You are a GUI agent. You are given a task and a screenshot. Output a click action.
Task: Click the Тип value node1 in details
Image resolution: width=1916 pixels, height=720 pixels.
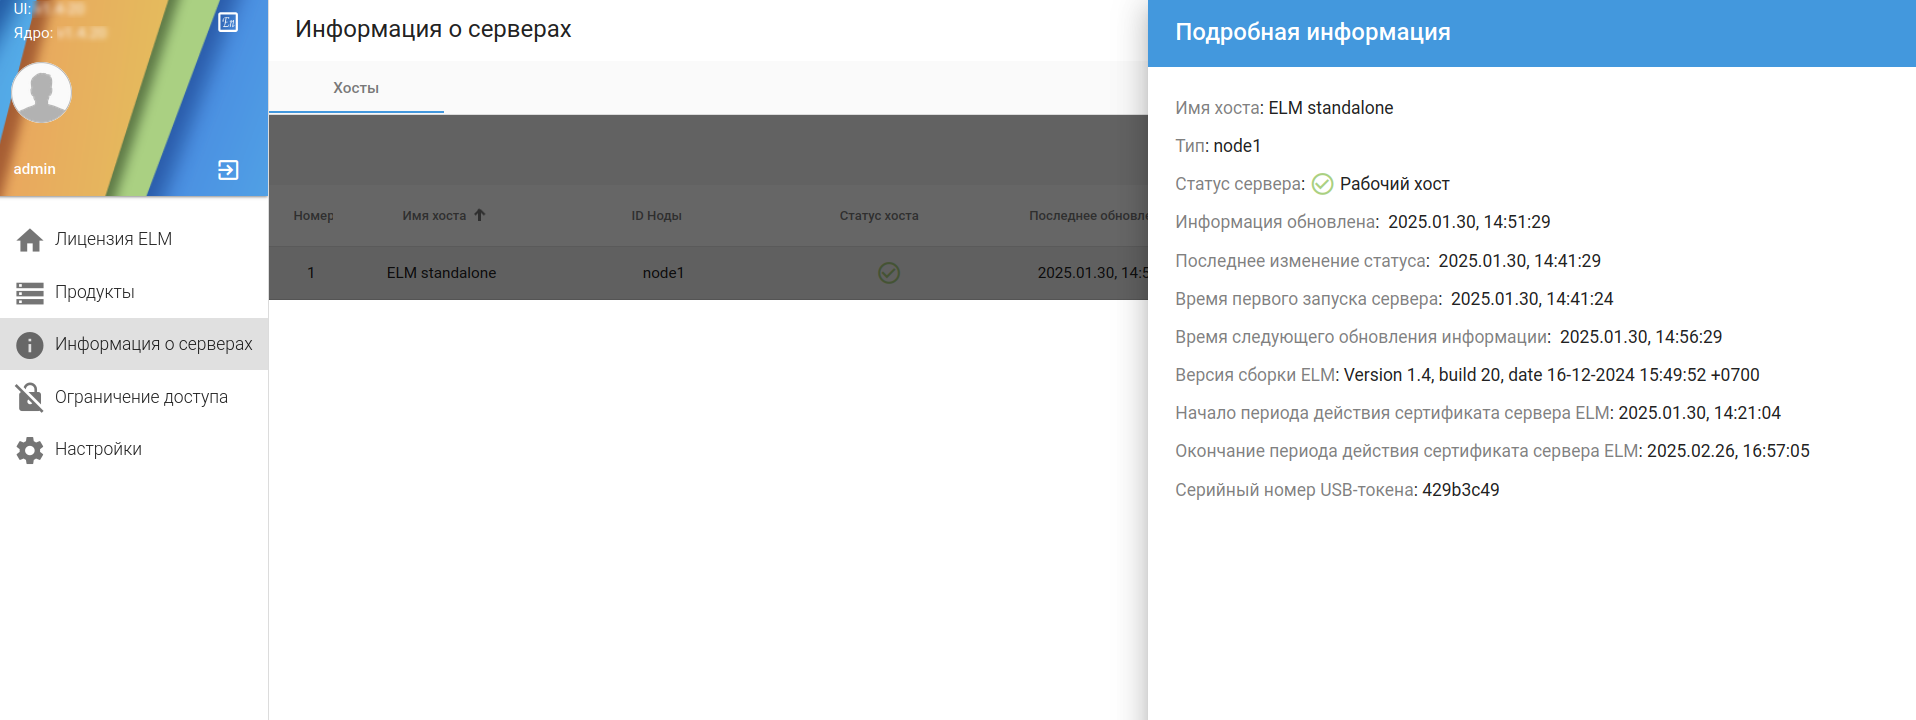(1237, 146)
